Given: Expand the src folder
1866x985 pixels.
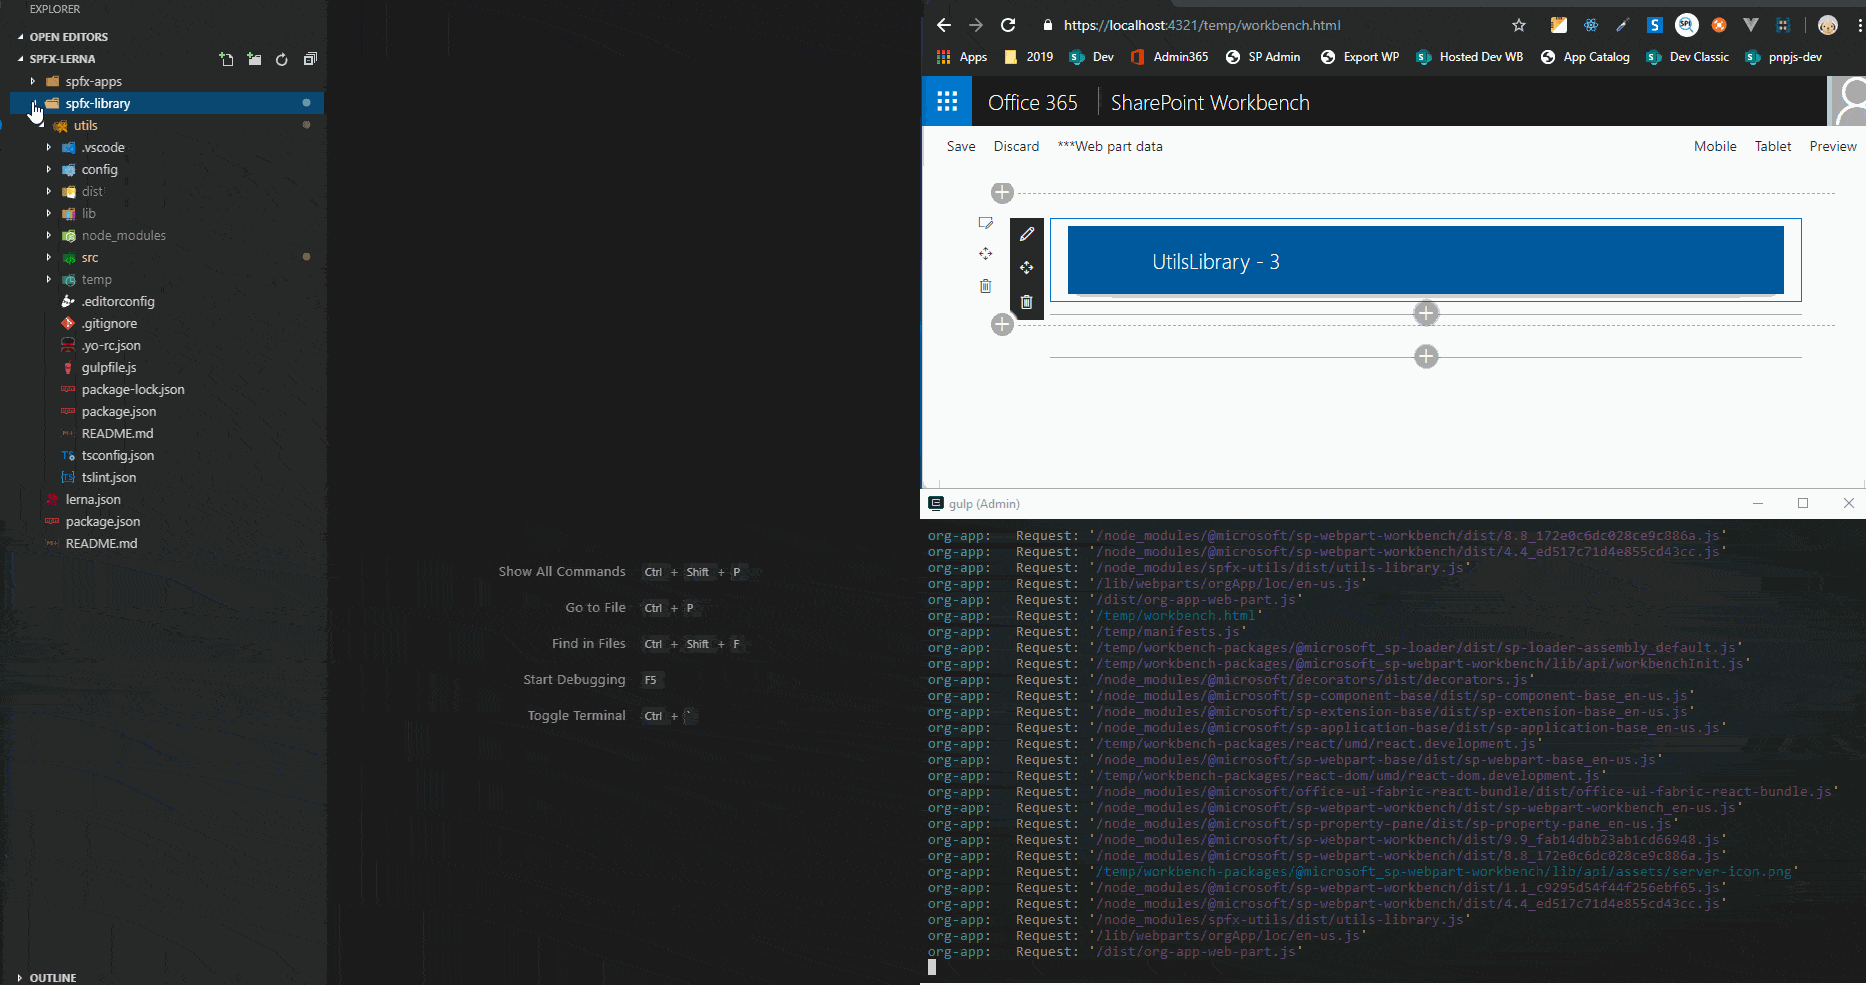Looking at the screenshot, I should pyautogui.click(x=48, y=258).
